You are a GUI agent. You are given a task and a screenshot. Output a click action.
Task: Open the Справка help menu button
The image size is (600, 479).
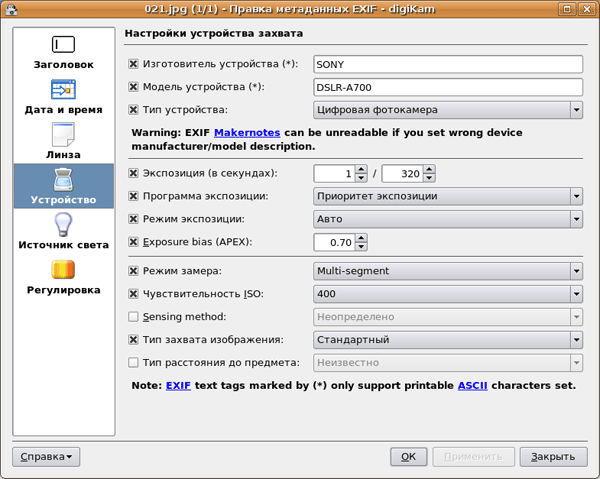point(46,457)
